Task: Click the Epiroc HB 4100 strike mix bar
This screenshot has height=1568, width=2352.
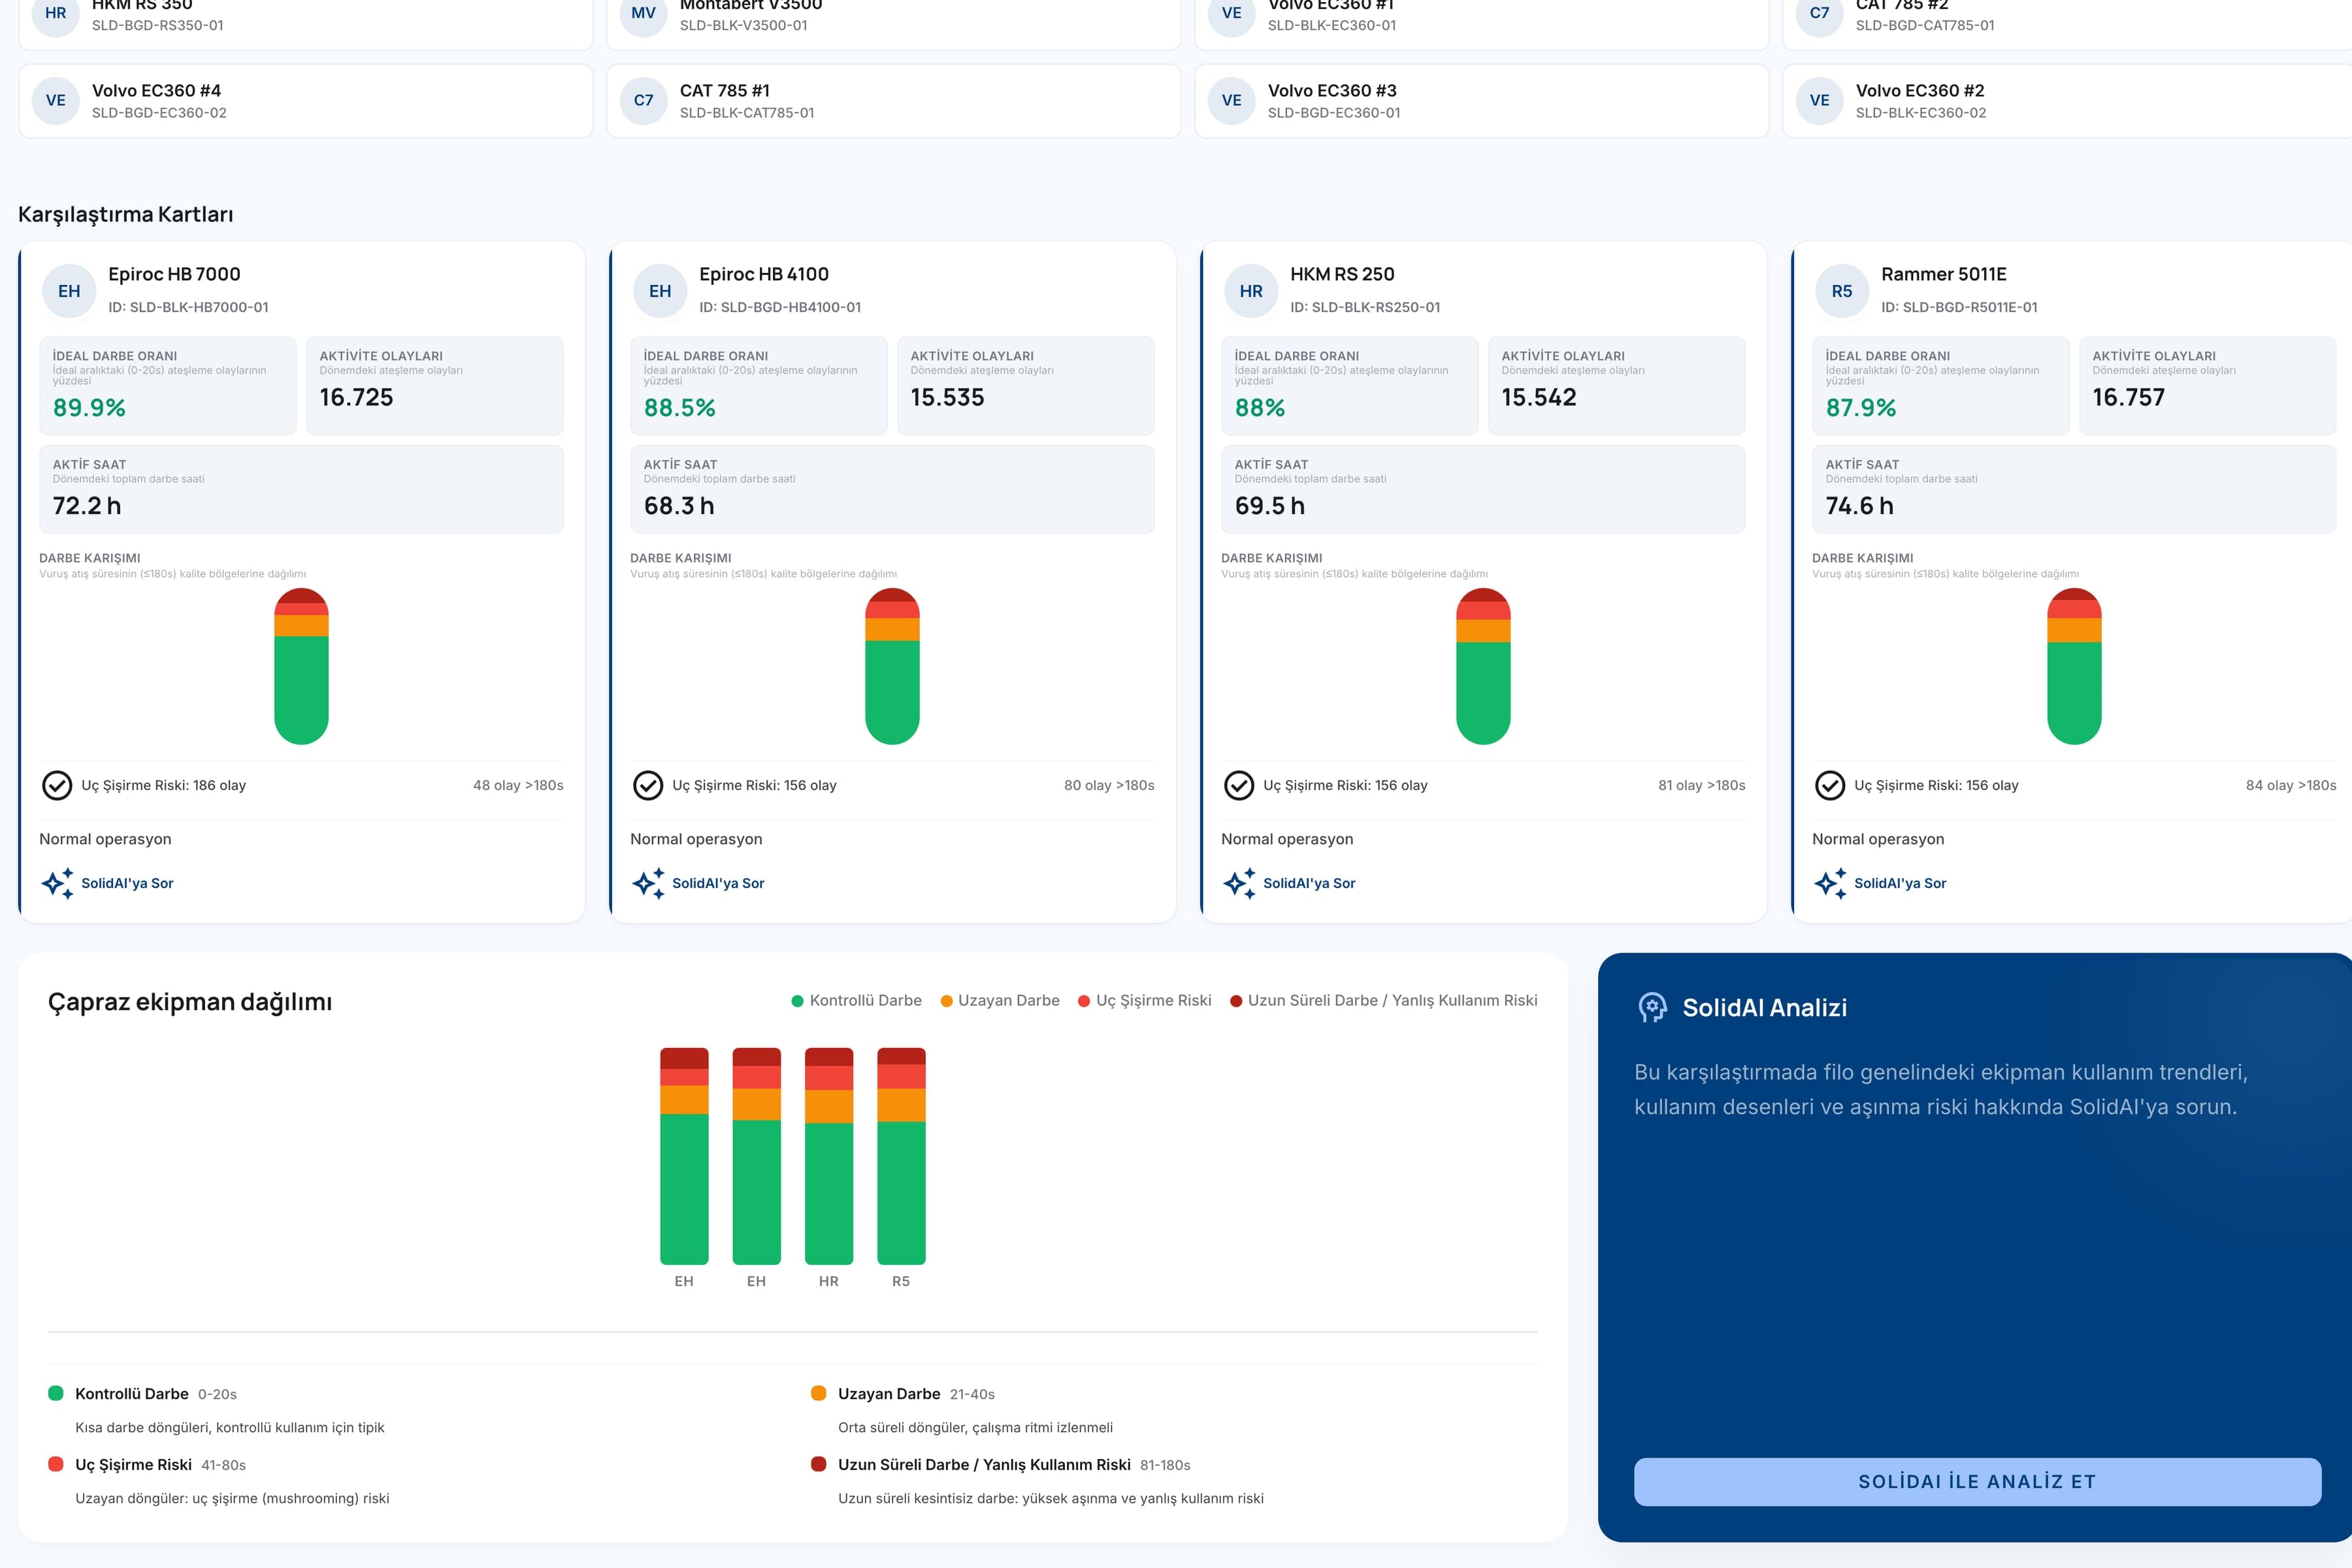Action: pos(892,667)
